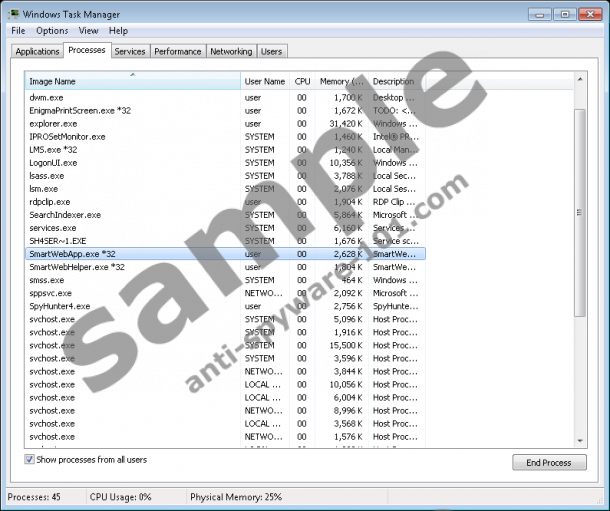Open the Options menu
The height and width of the screenshot is (511, 610).
[52, 31]
